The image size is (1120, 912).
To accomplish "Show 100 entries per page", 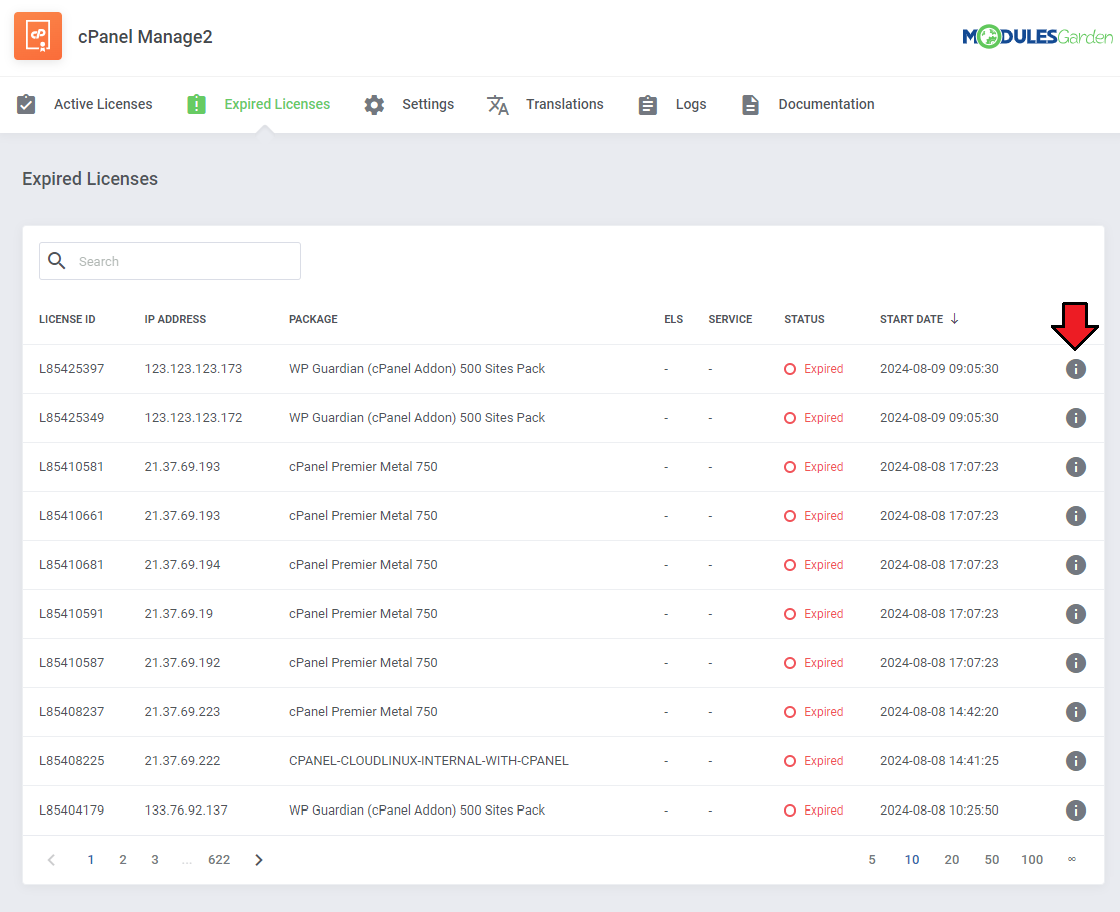I will (x=1032, y=860).
